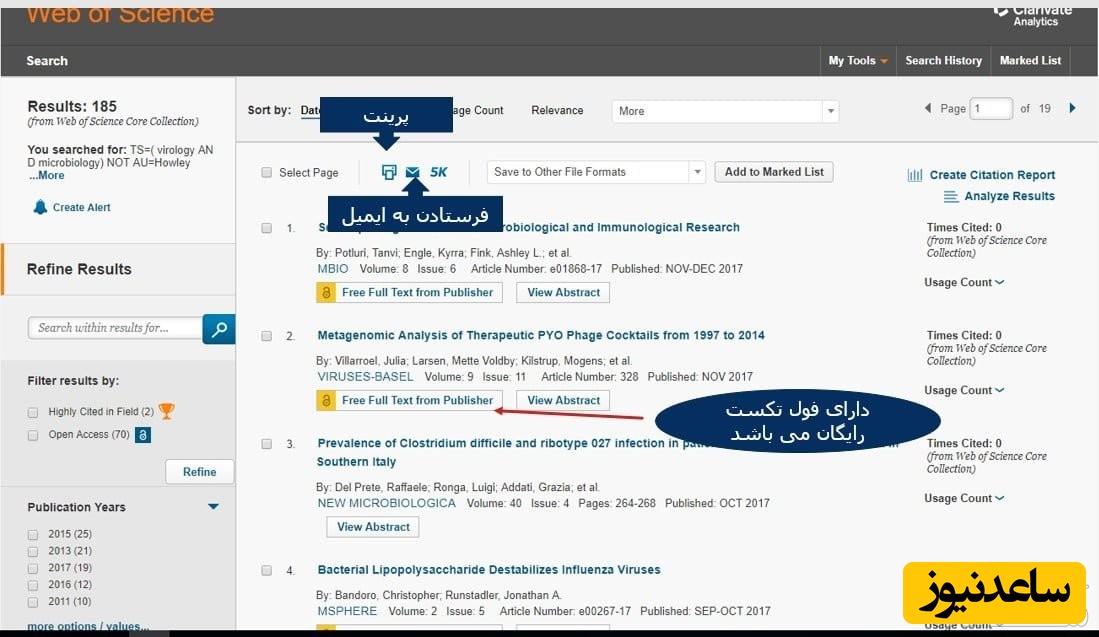The width and height of the screenshot is (1099, 637).
Task: Click Add to Marked List button
Action: click(x=773, y=171)
